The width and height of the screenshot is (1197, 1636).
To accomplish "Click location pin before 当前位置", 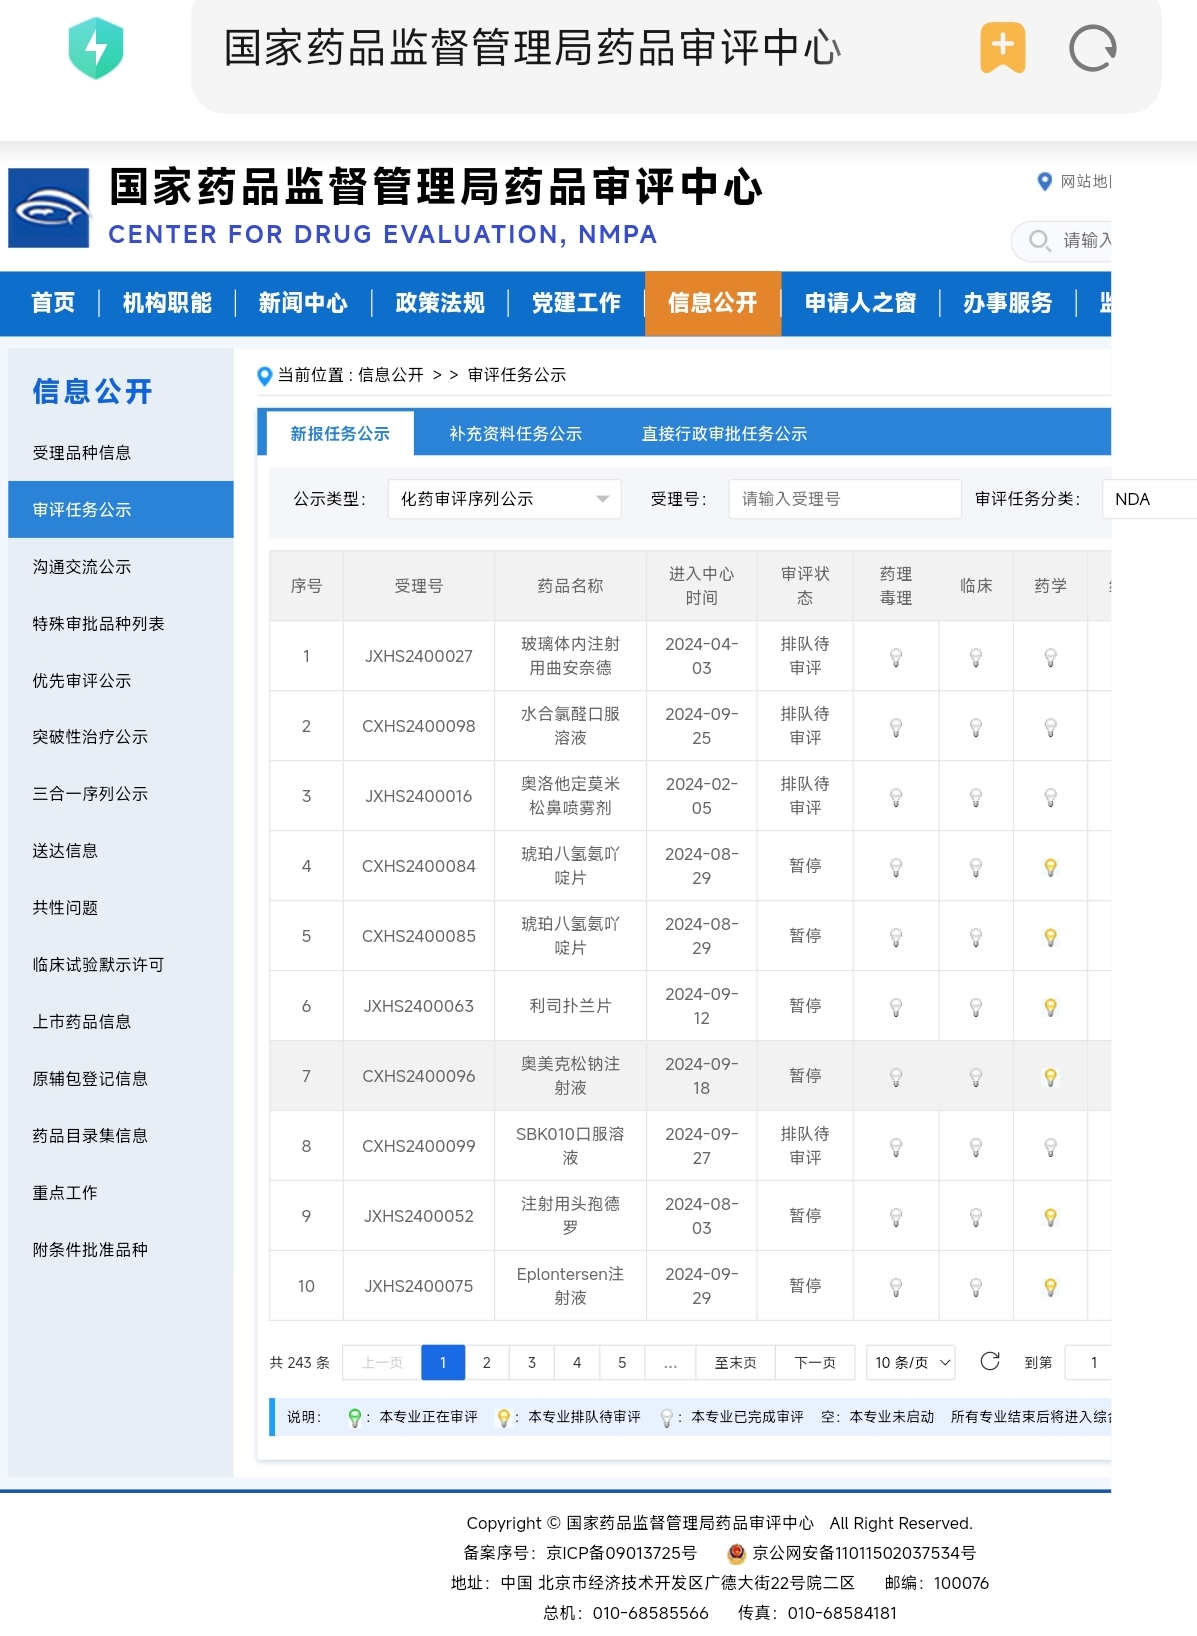I will tap(265, 376).
